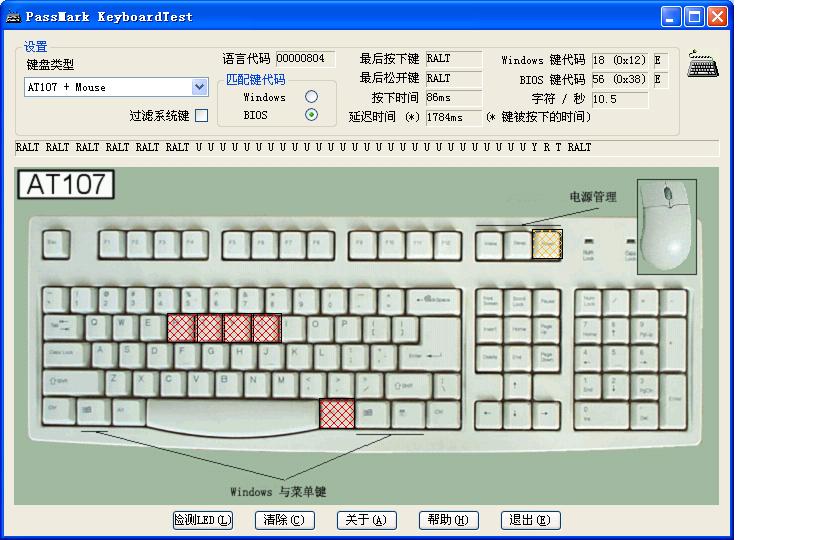840x540 pixels.
Task: Click the 按下时间 value 86ms
Action: [454, 98]
